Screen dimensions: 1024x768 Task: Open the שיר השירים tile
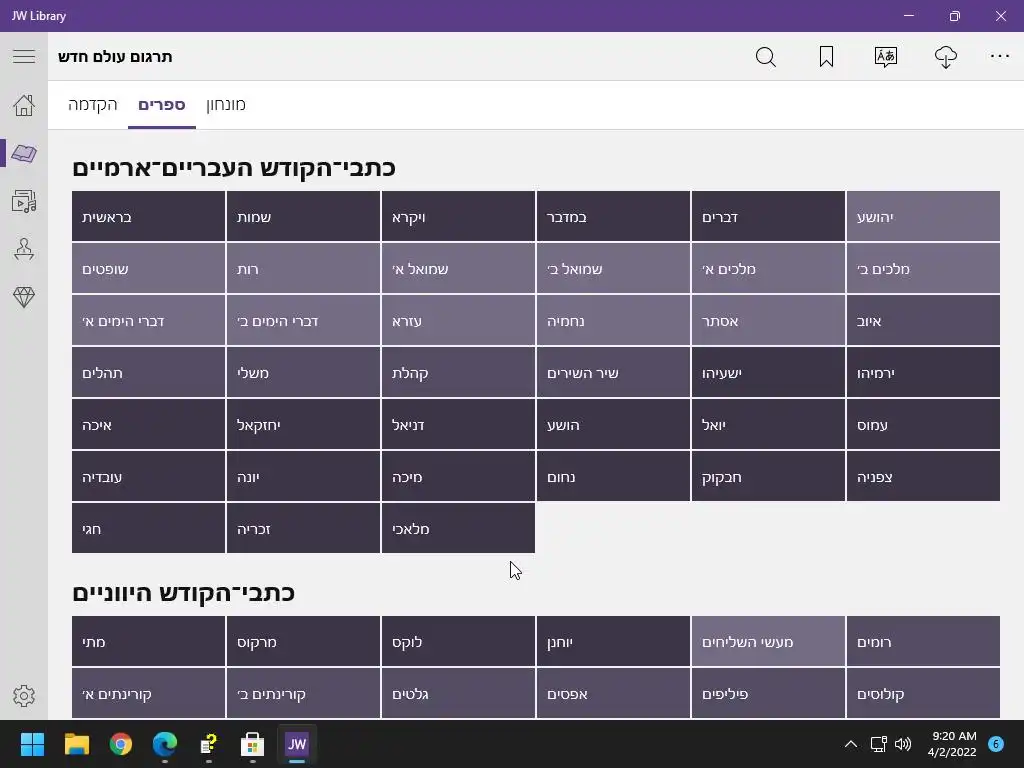tap(613, 372)
